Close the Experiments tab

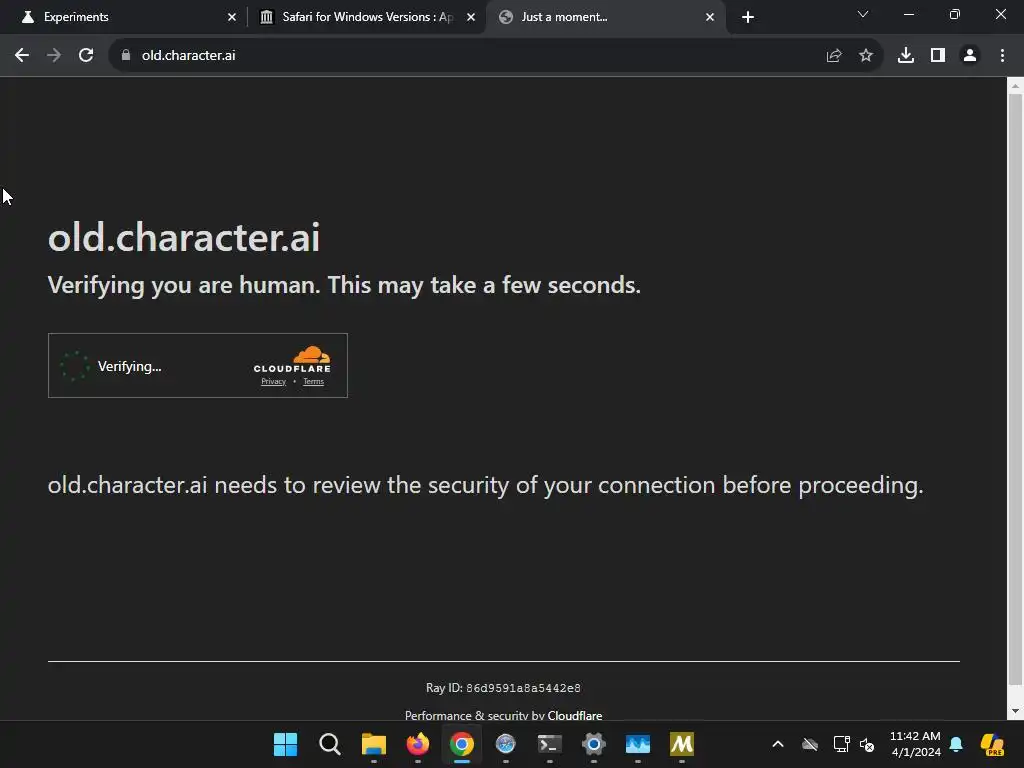[232, 17]
